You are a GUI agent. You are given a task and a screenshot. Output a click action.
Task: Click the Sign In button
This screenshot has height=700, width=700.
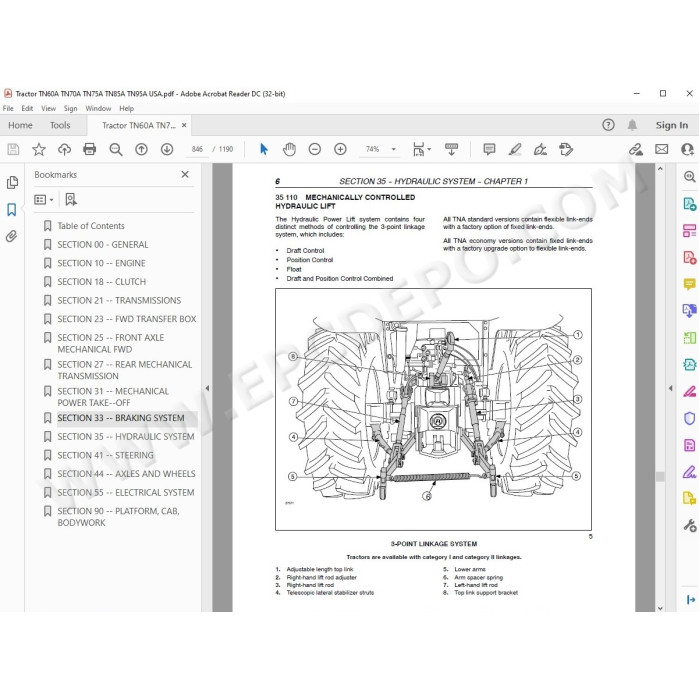[x=671, y=125]
